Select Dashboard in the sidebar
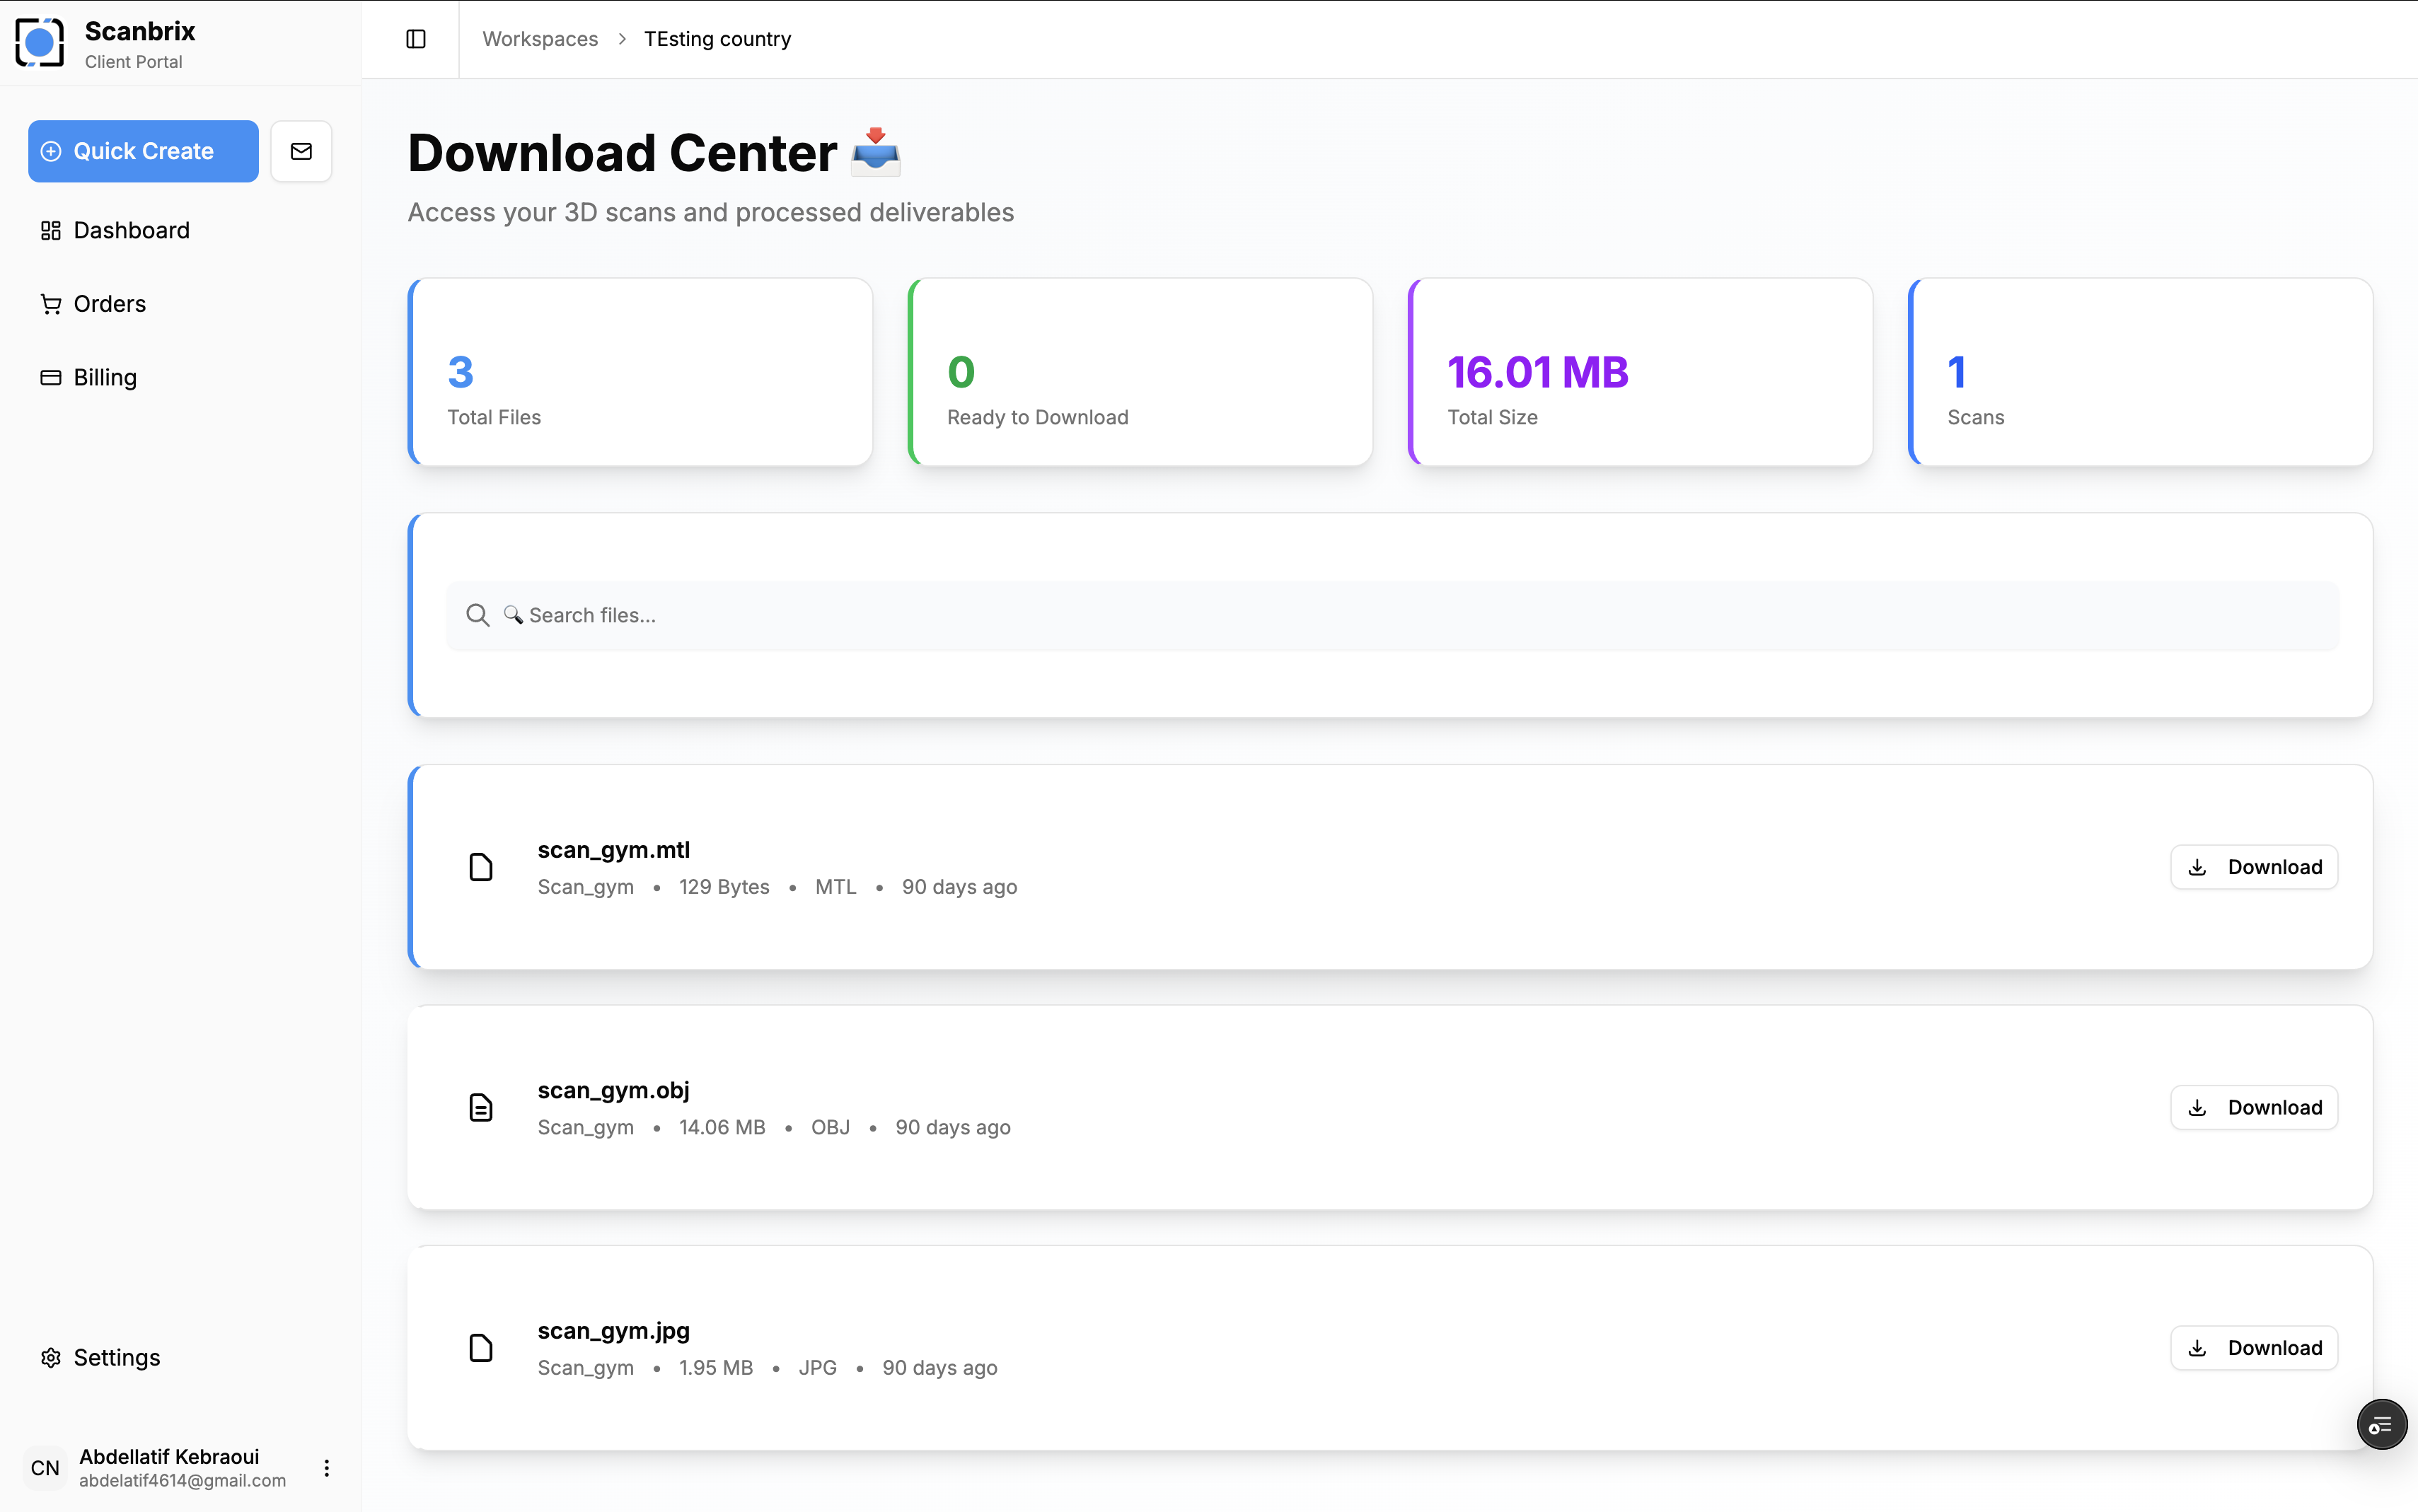This screenshot has width=2418, height=1512. pos(131,229)
